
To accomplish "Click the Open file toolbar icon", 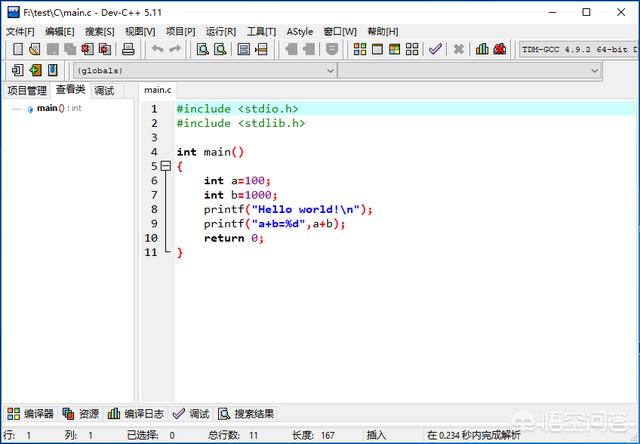I will (x=35, y=49).
